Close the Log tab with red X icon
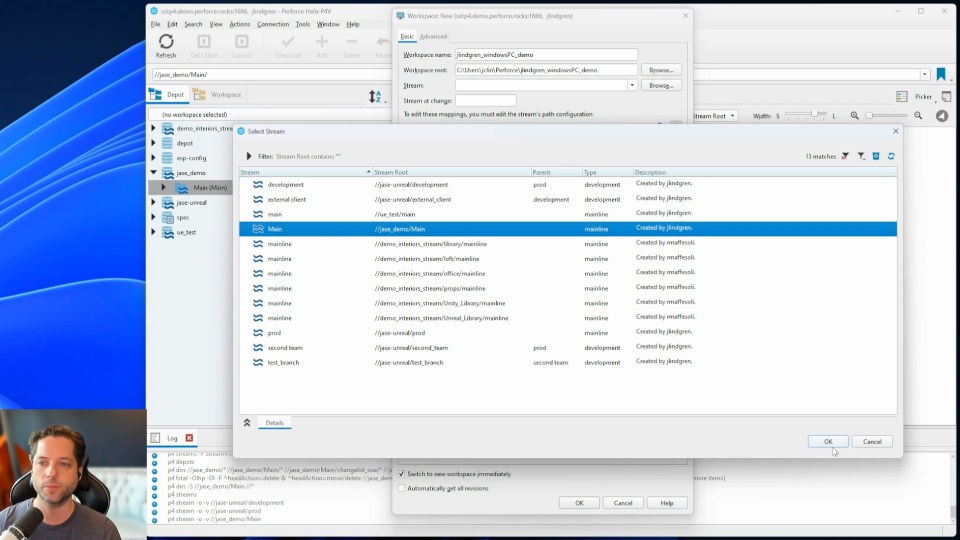Screen dimensions: 960x540 [189, 438]
